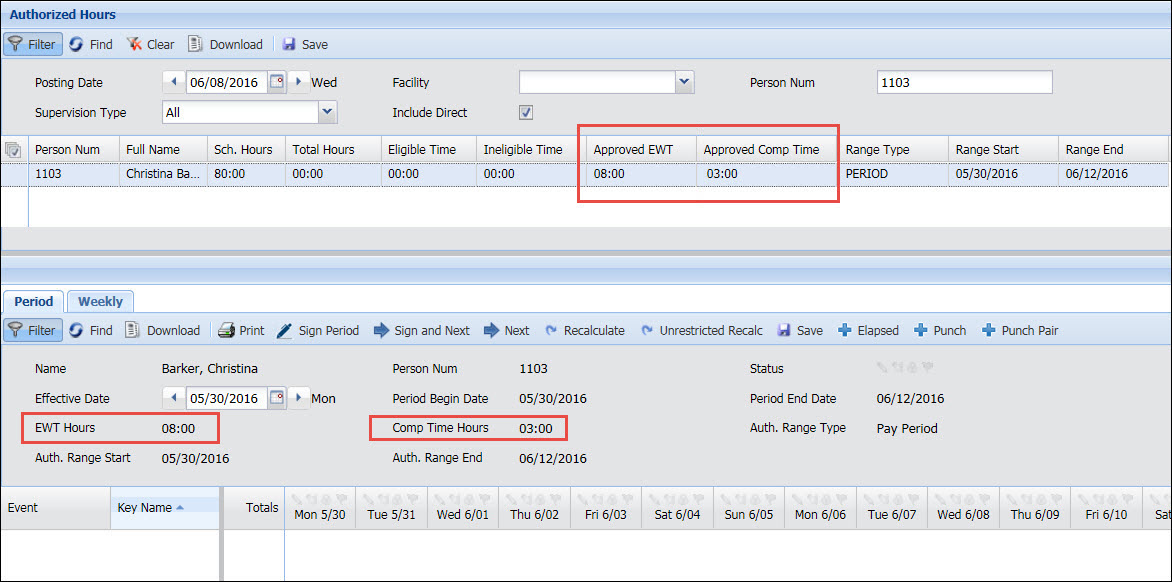Click the Person Num input field
Screen dimensions: 1172x582
964,82
